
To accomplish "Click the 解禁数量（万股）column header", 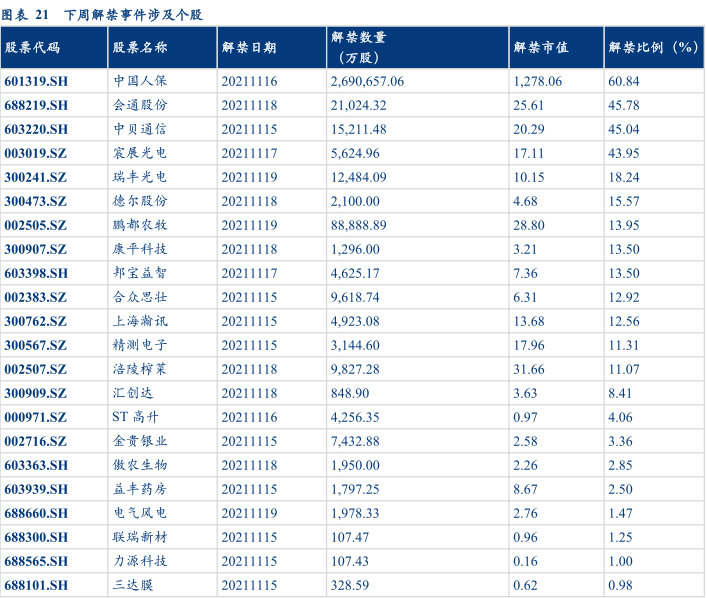I will tap(418, 47).
